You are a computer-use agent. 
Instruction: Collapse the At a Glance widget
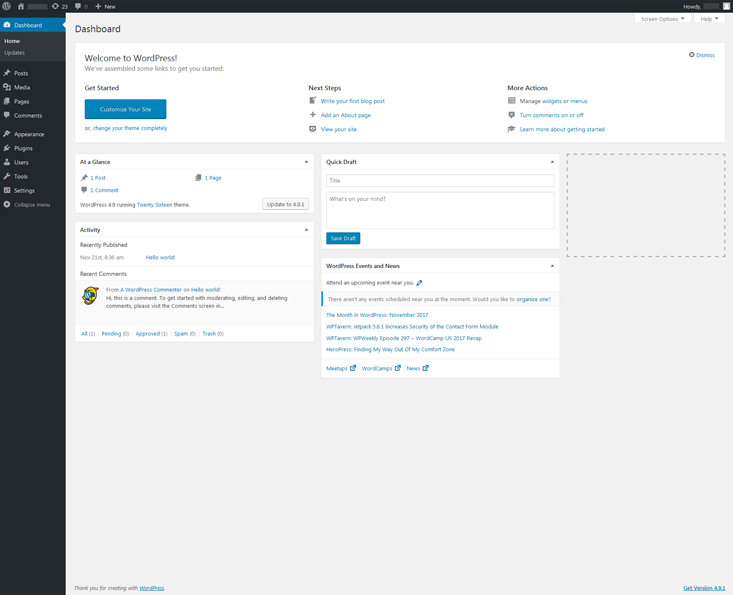[x=306, y=162]
